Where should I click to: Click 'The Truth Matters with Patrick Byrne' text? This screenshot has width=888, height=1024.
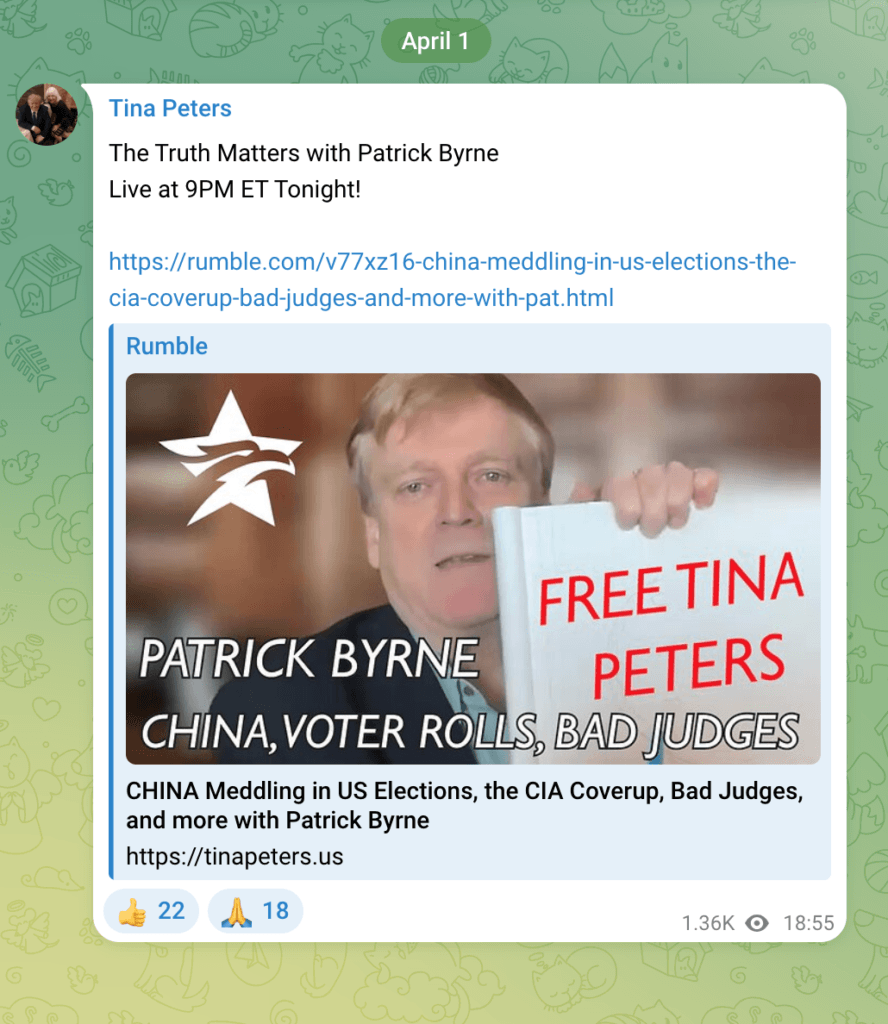coord(304,153)
